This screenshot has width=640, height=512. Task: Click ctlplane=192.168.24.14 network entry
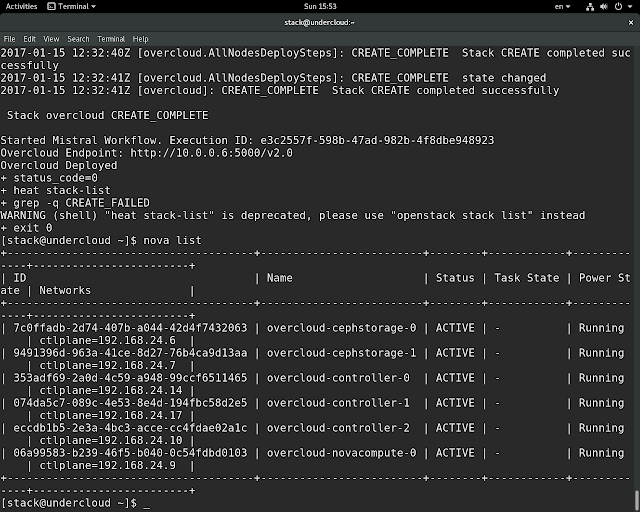coord(111,390)
